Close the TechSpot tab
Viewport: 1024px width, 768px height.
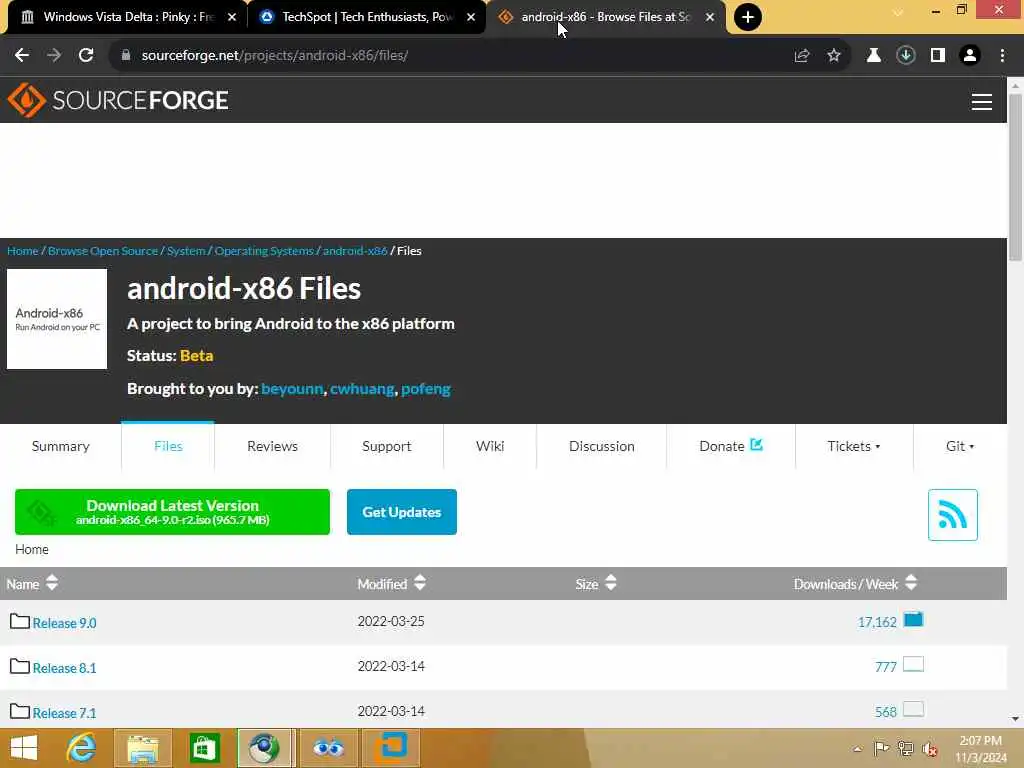pos(471,18)
